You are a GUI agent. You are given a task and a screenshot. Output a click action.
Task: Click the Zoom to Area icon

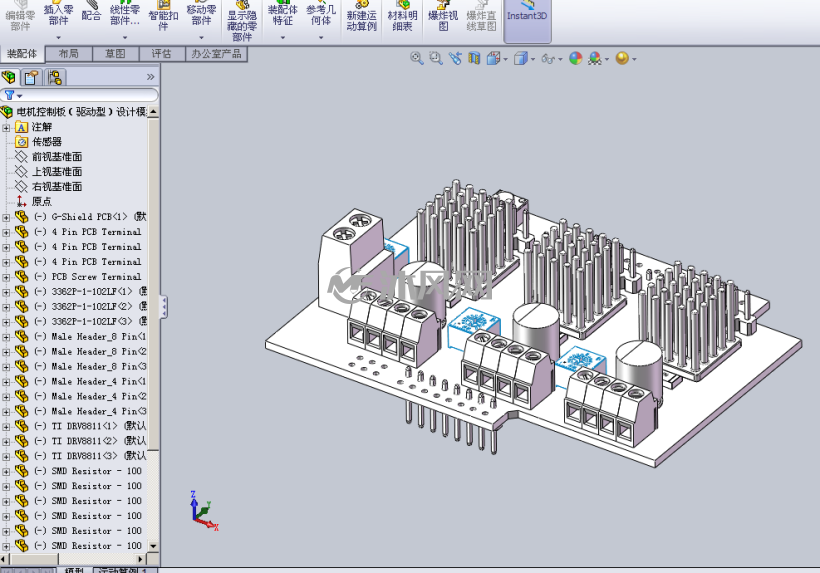tap(436, 58)
